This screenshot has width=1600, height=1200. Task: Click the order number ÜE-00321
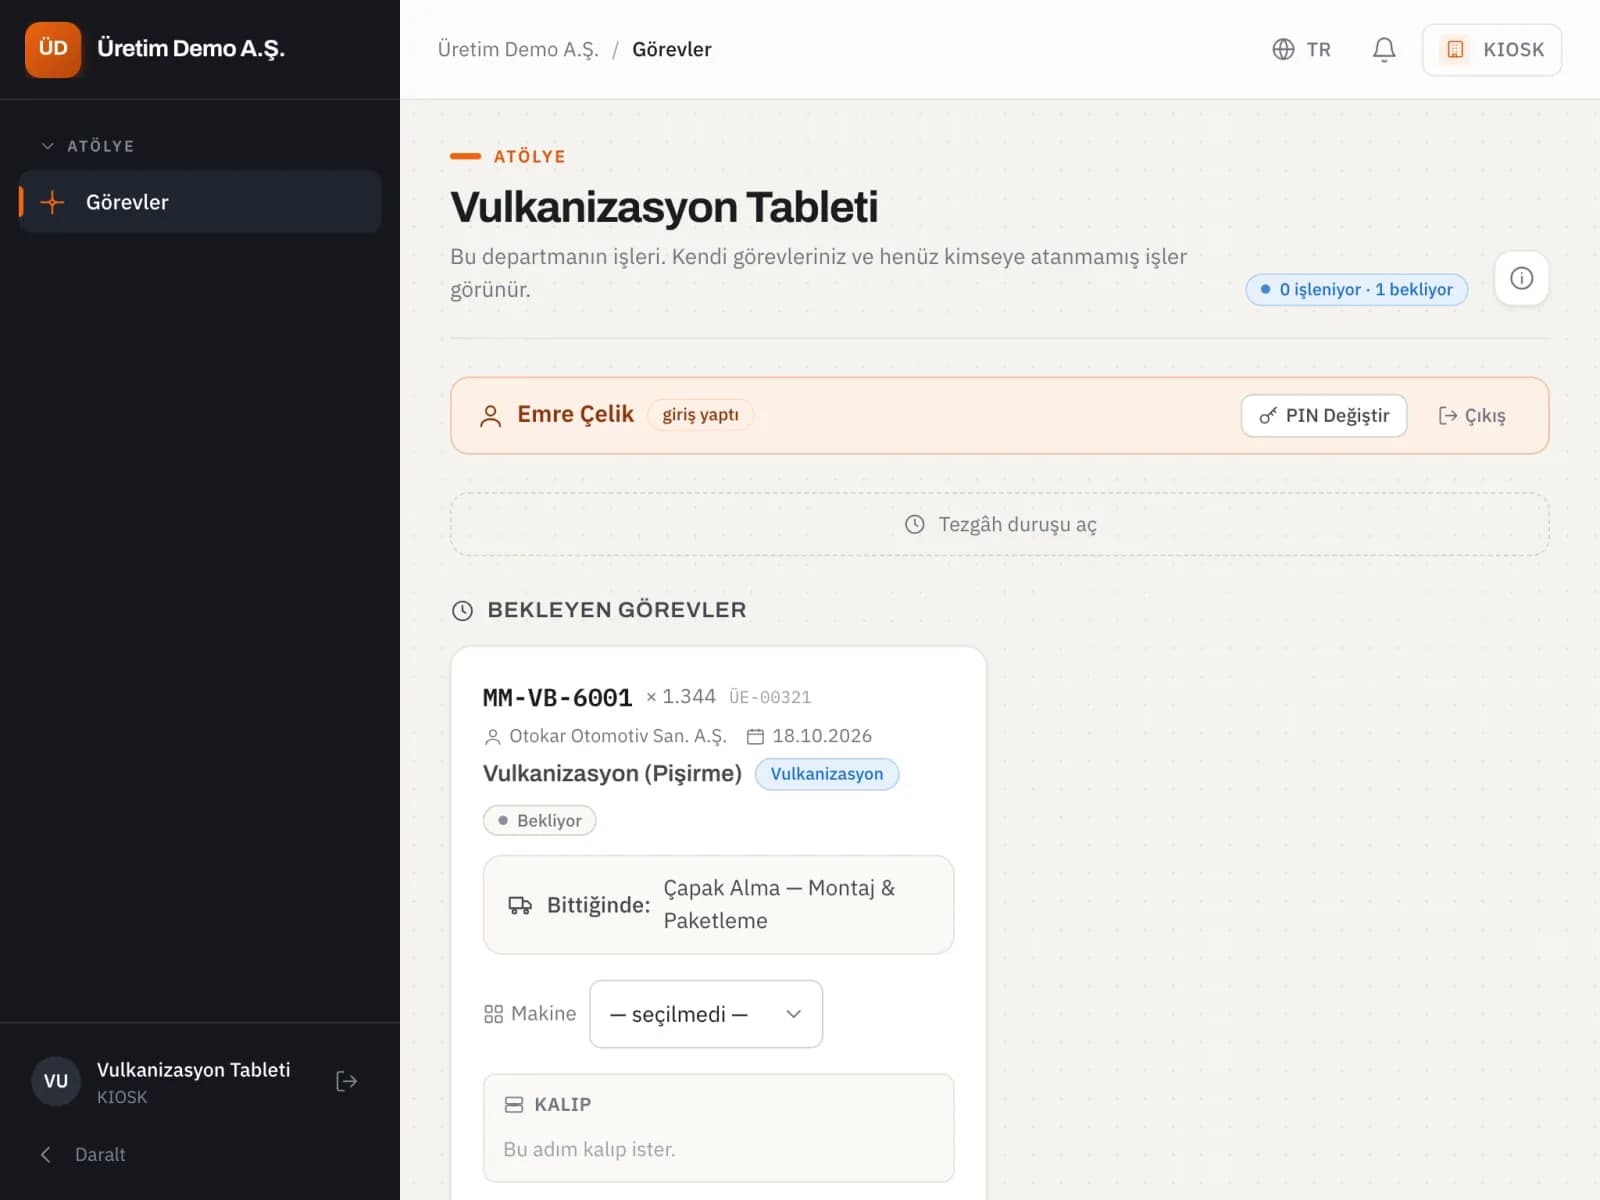tap(770, 697)
